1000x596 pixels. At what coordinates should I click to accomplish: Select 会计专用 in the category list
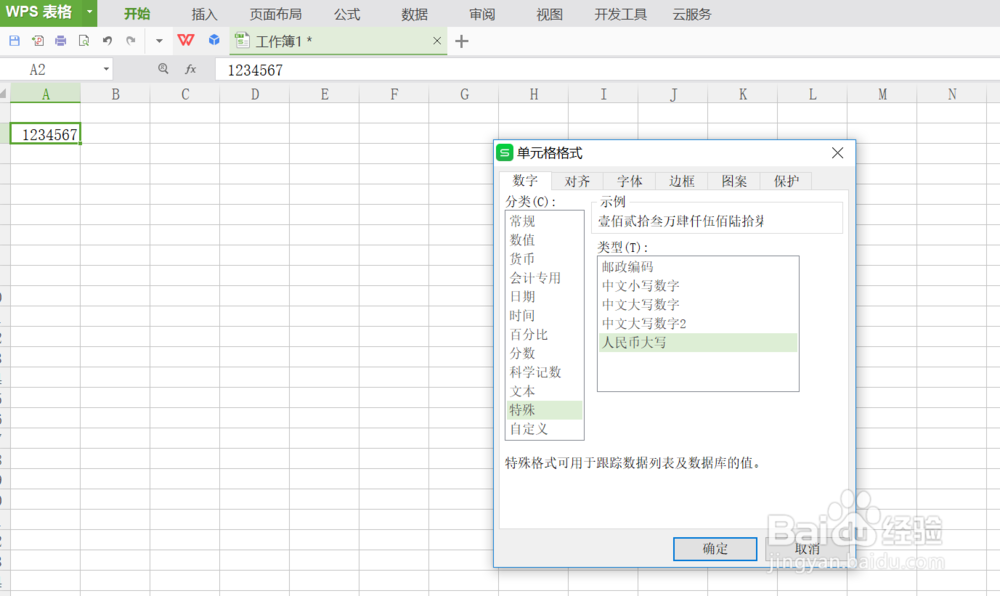coord(545,278)
